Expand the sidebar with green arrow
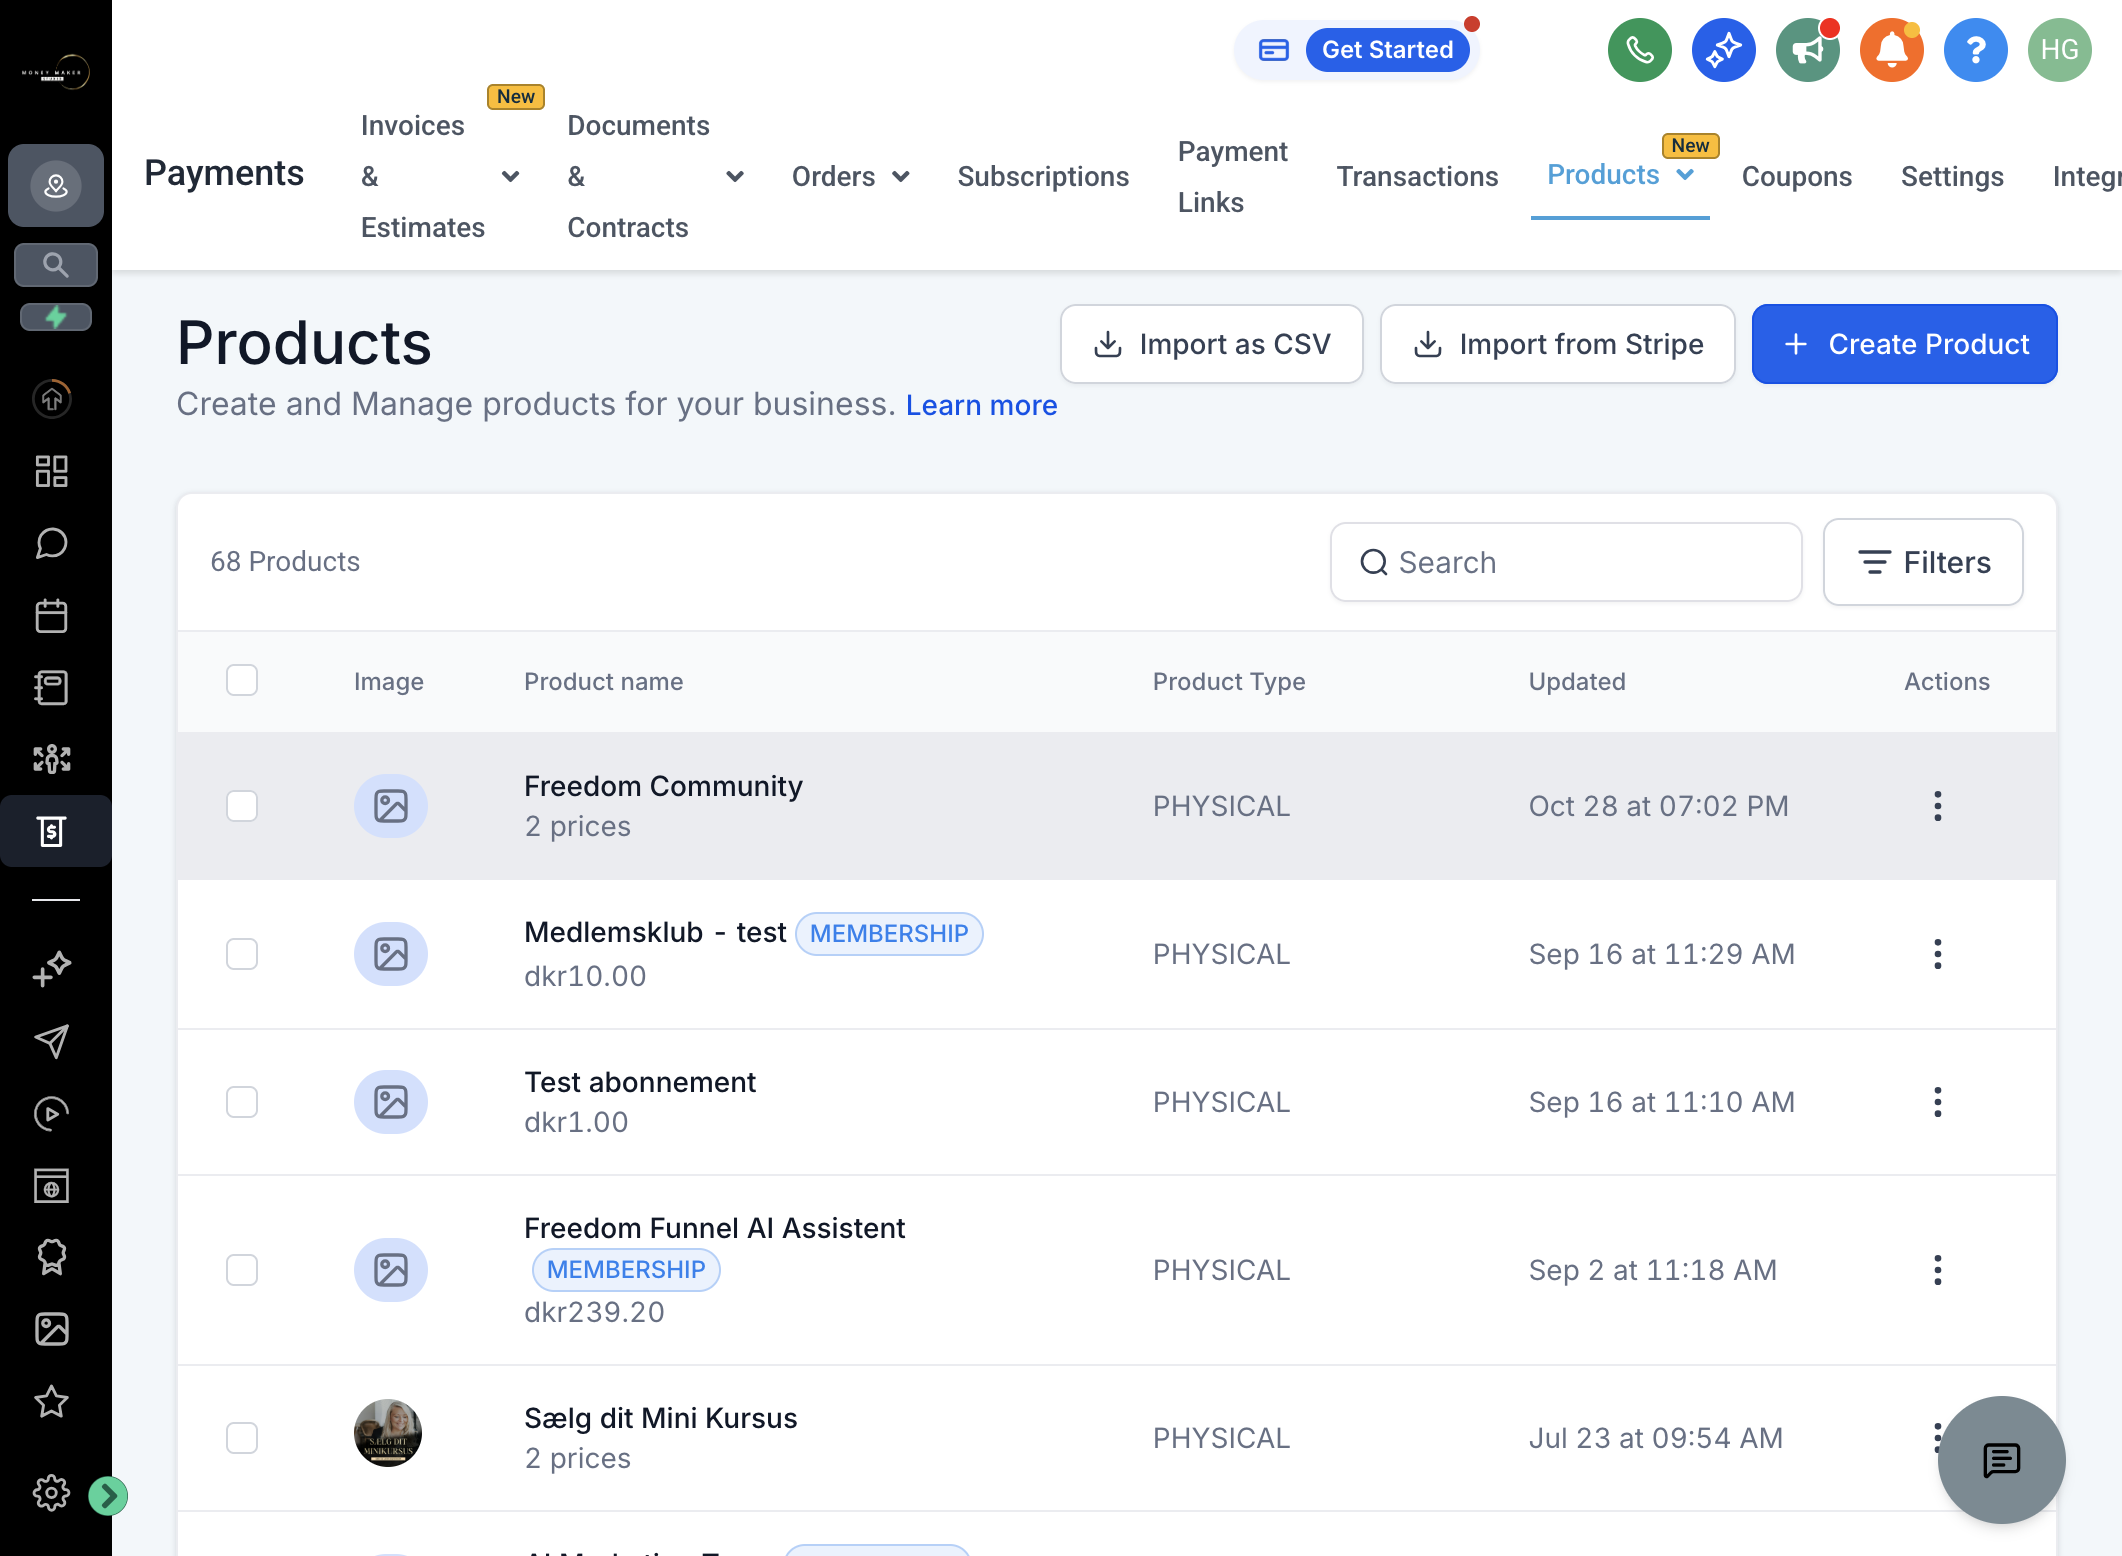The image size is (2122, 1556). (108, 1496)
